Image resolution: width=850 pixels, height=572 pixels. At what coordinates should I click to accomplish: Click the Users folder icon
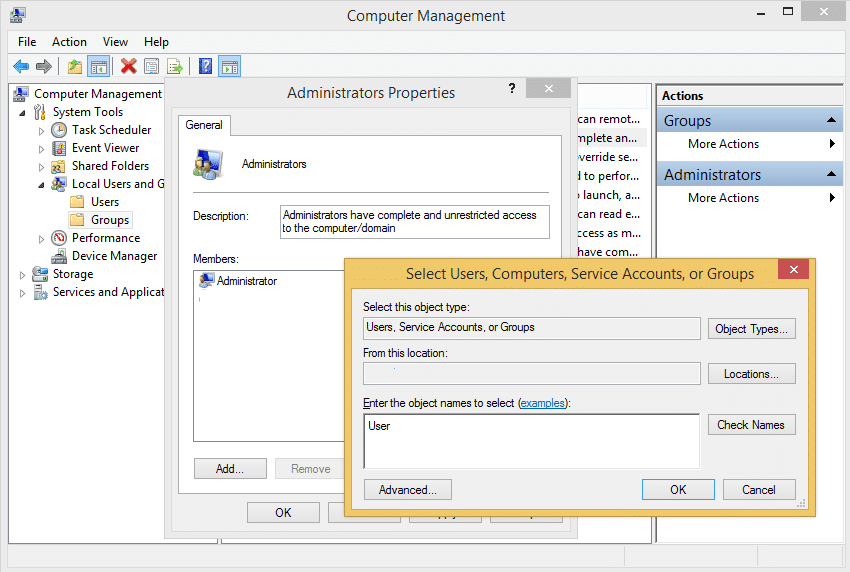(x=78, y=202)
